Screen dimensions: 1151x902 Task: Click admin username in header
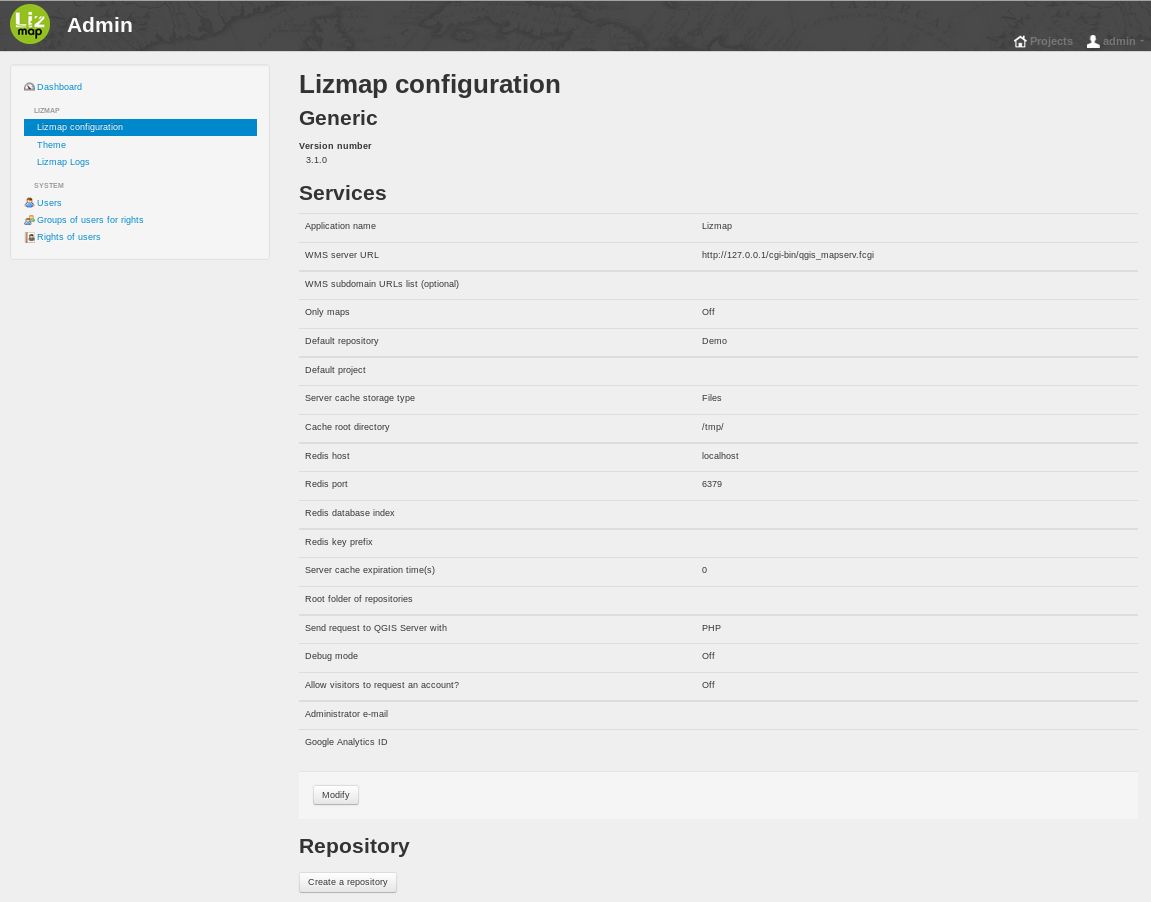(x=1119, y=42)
